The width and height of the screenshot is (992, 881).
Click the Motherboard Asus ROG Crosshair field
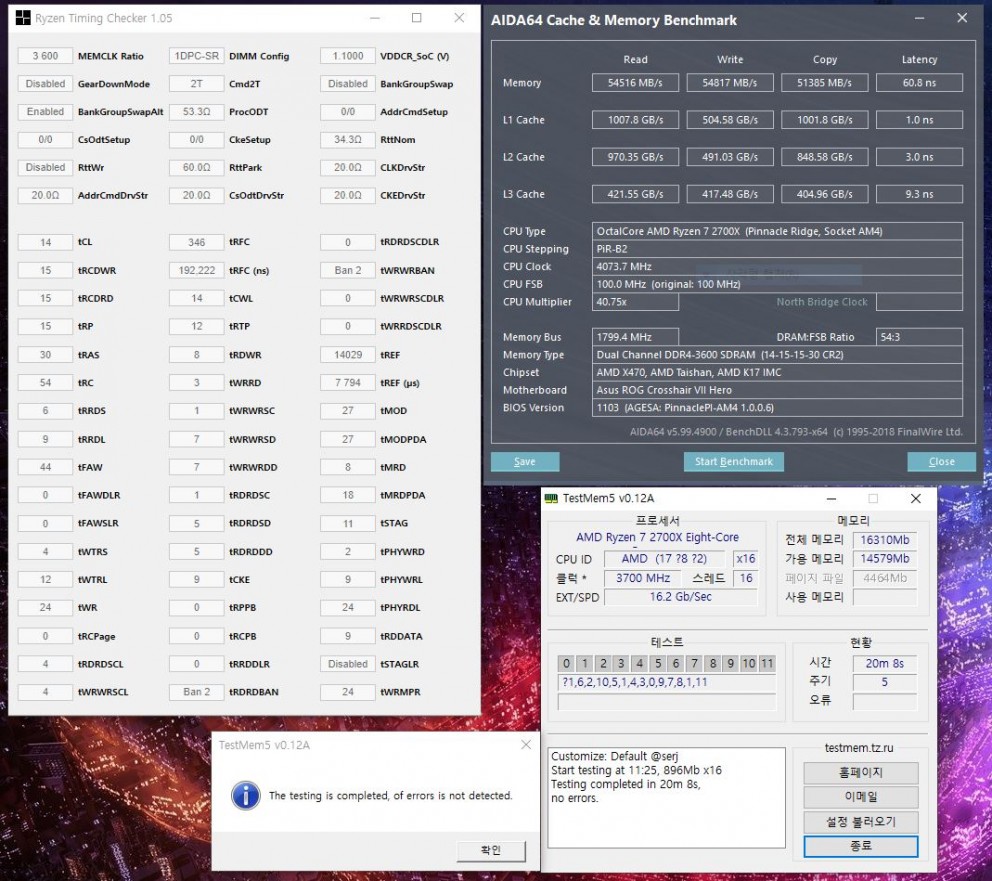pos(777,390)
